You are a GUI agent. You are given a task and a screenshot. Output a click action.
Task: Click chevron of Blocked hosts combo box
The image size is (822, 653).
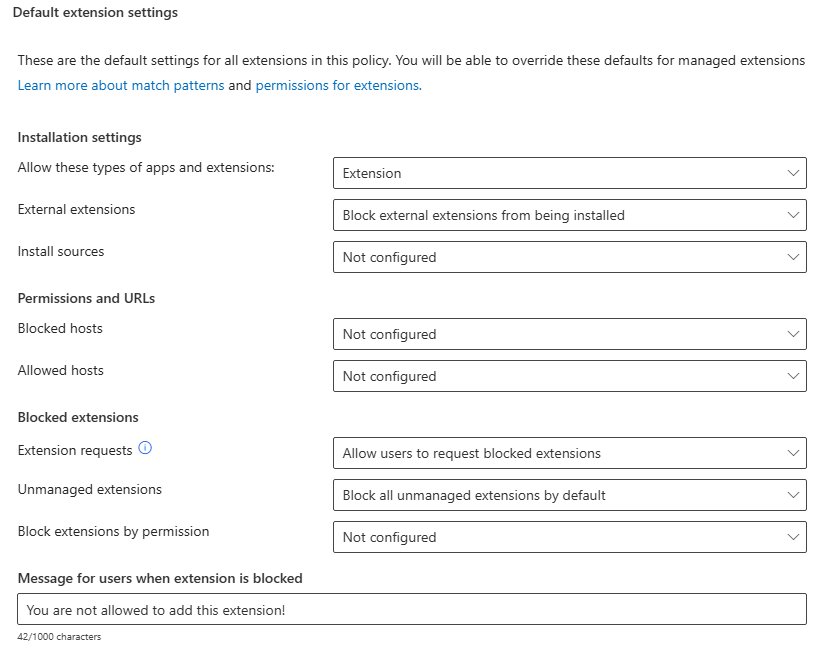pyautogui.click(x=794, y=334)
